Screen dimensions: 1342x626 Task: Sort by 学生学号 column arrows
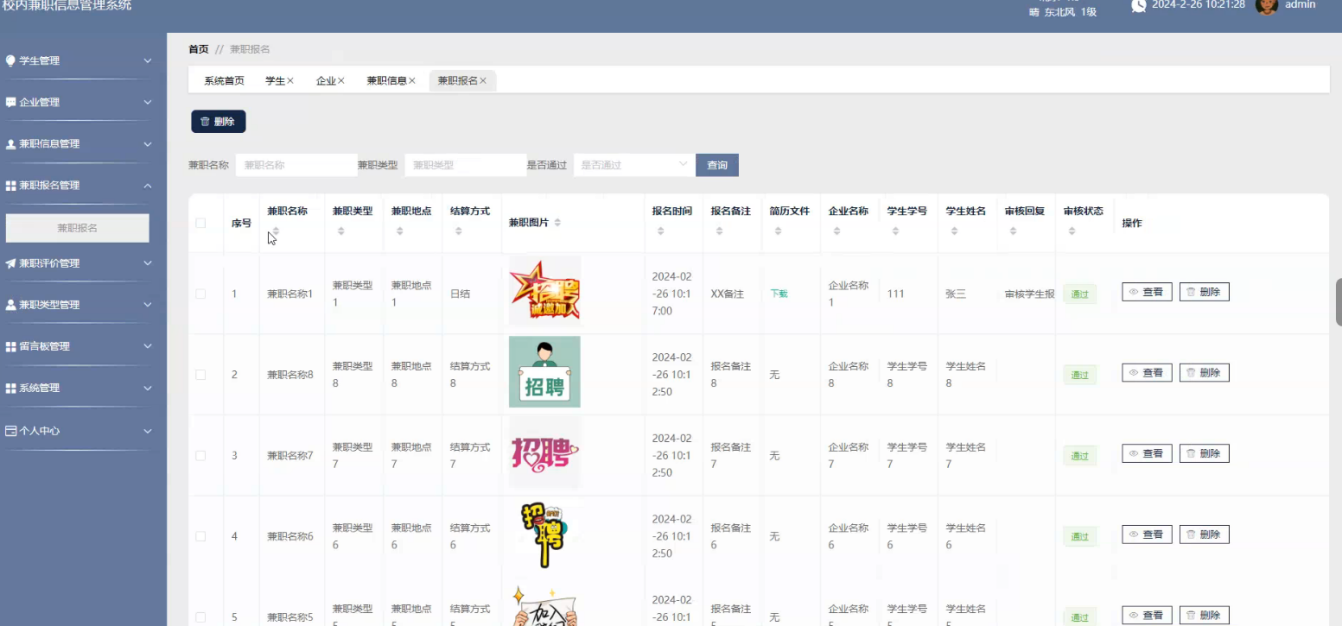click(x=895, y=231)
